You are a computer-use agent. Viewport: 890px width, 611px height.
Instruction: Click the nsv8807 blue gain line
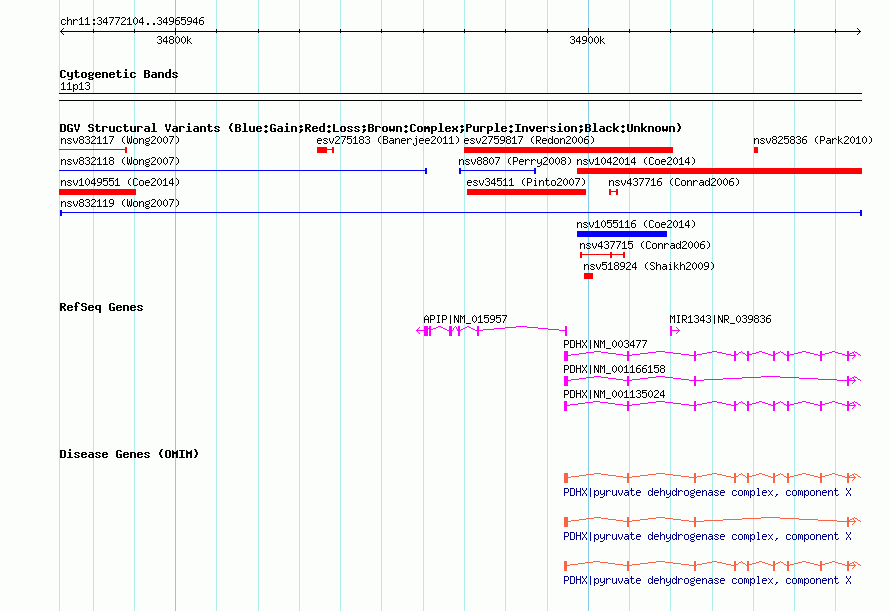tap(497, 171)
